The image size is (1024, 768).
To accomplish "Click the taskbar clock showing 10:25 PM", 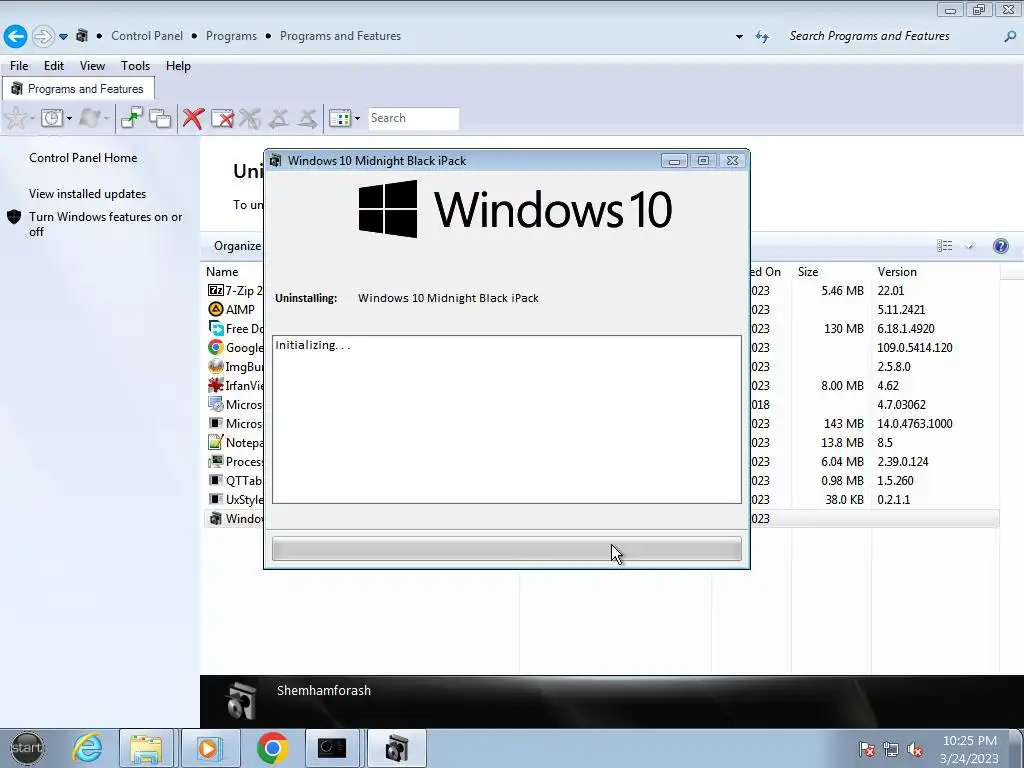I will [x=970, y=749].
